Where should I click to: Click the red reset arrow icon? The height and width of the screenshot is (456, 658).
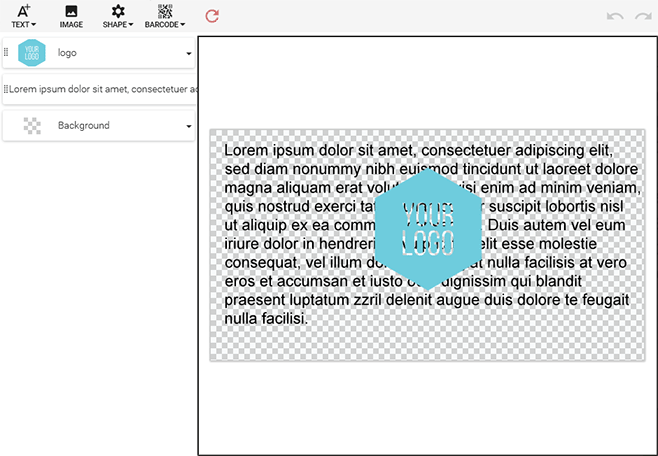pos(212,16)
